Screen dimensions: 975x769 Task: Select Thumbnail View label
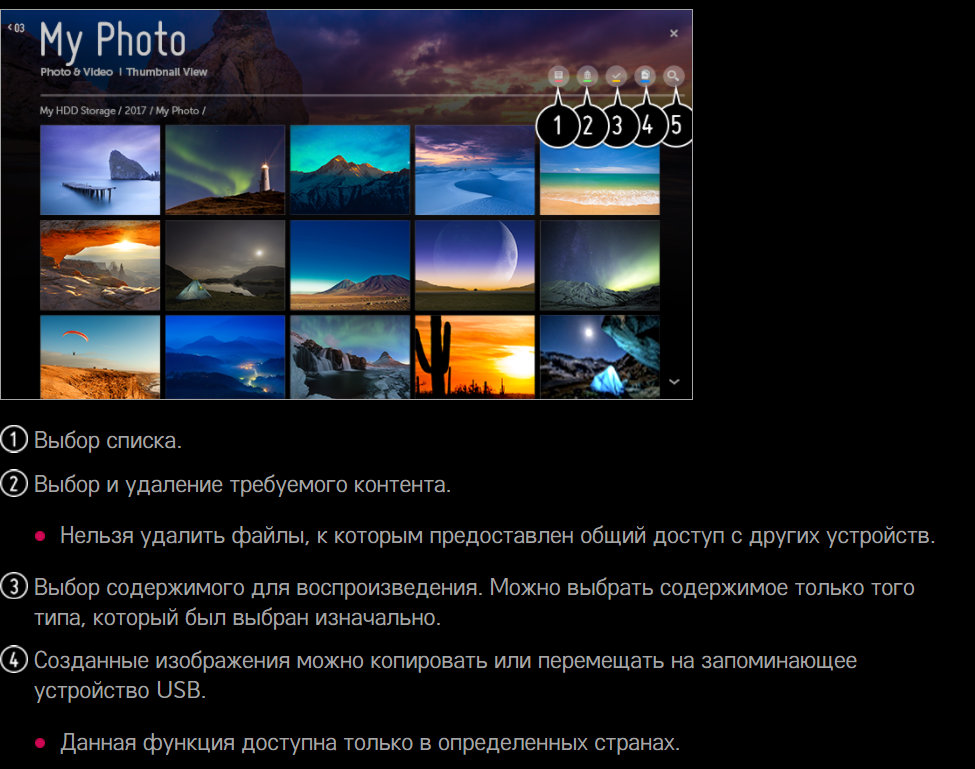click(165, 73)
